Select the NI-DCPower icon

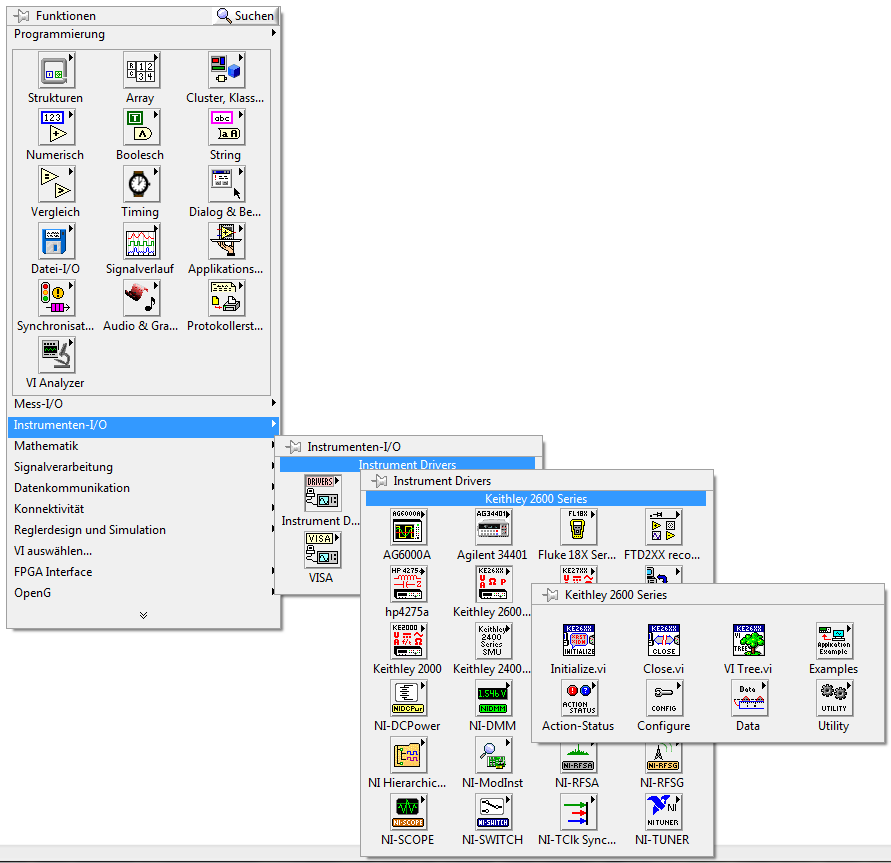(x=408, y=698)
